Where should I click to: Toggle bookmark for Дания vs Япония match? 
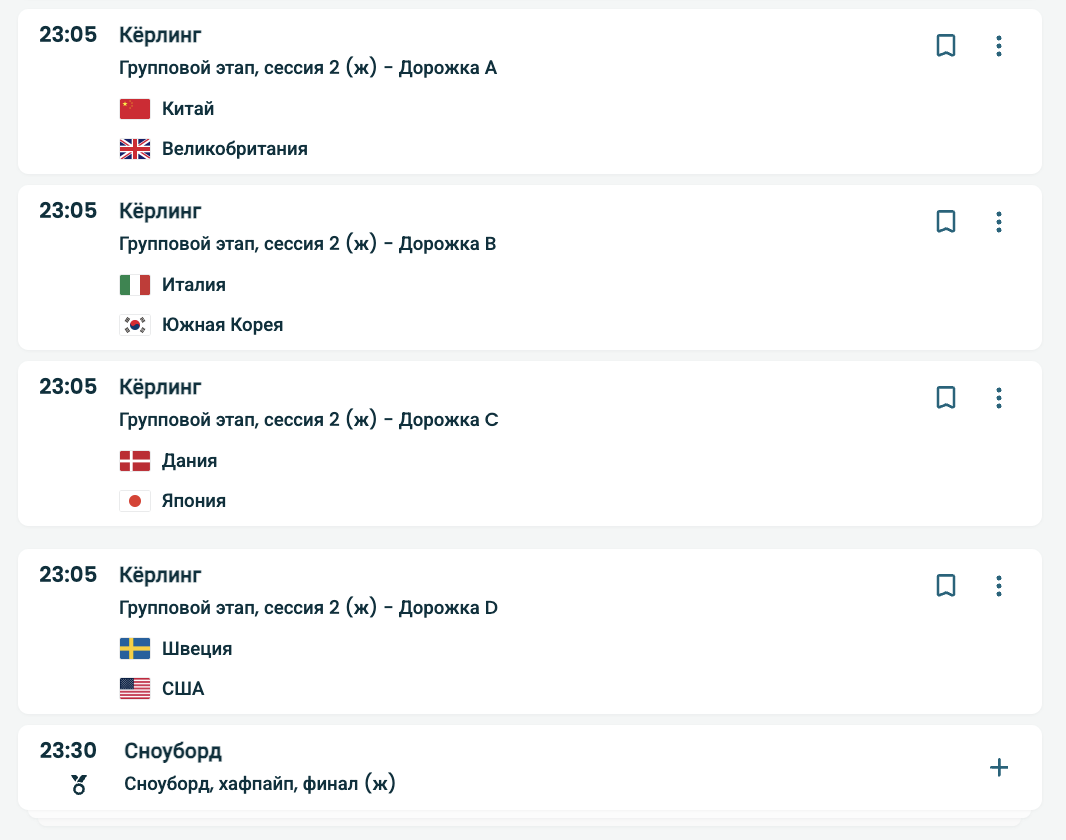coord(946,398)
